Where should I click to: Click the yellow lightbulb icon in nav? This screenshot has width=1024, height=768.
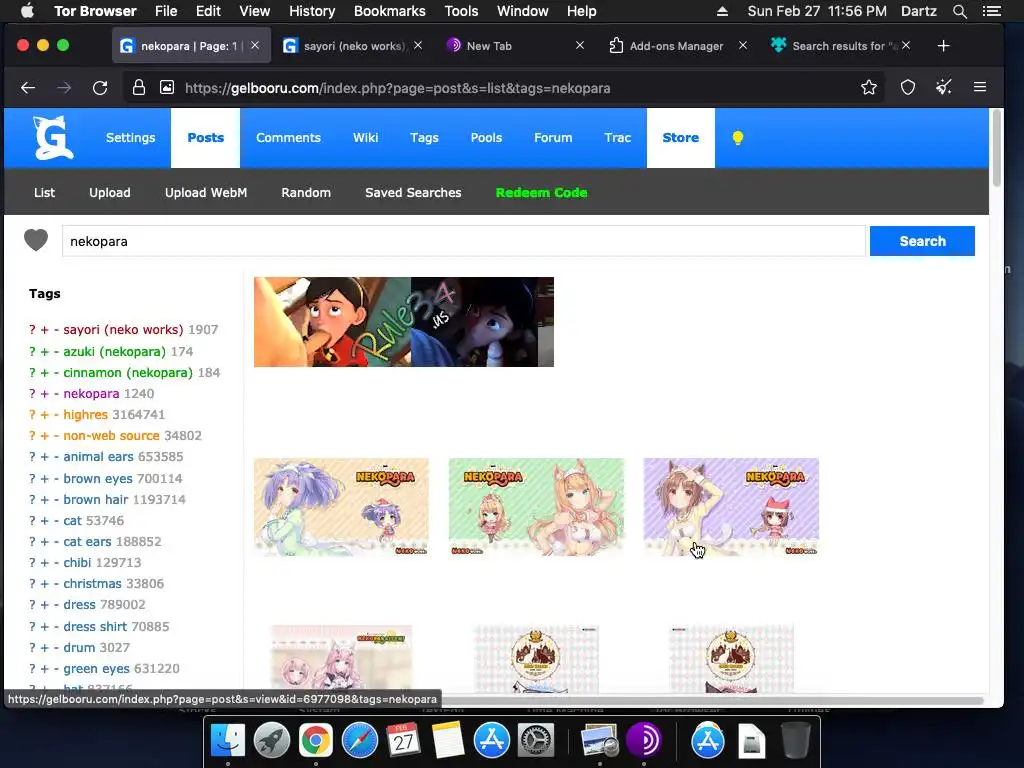tap(738, 138)
